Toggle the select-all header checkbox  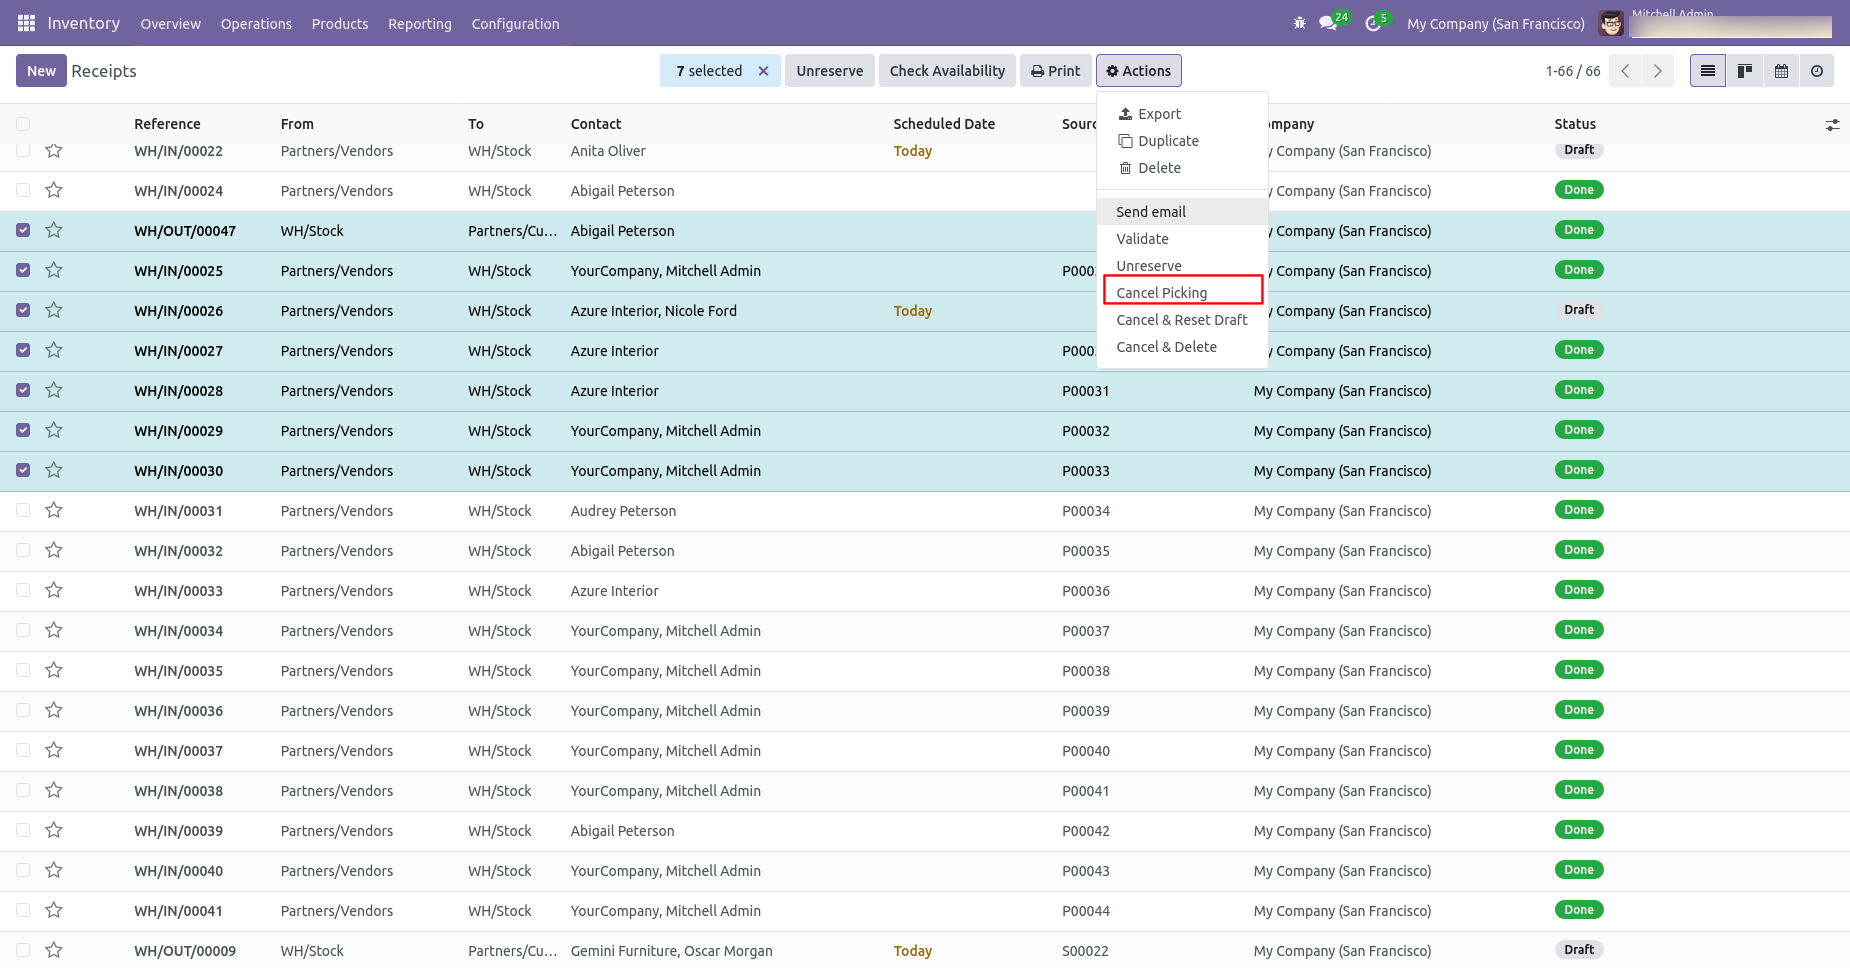click(23, 124)
